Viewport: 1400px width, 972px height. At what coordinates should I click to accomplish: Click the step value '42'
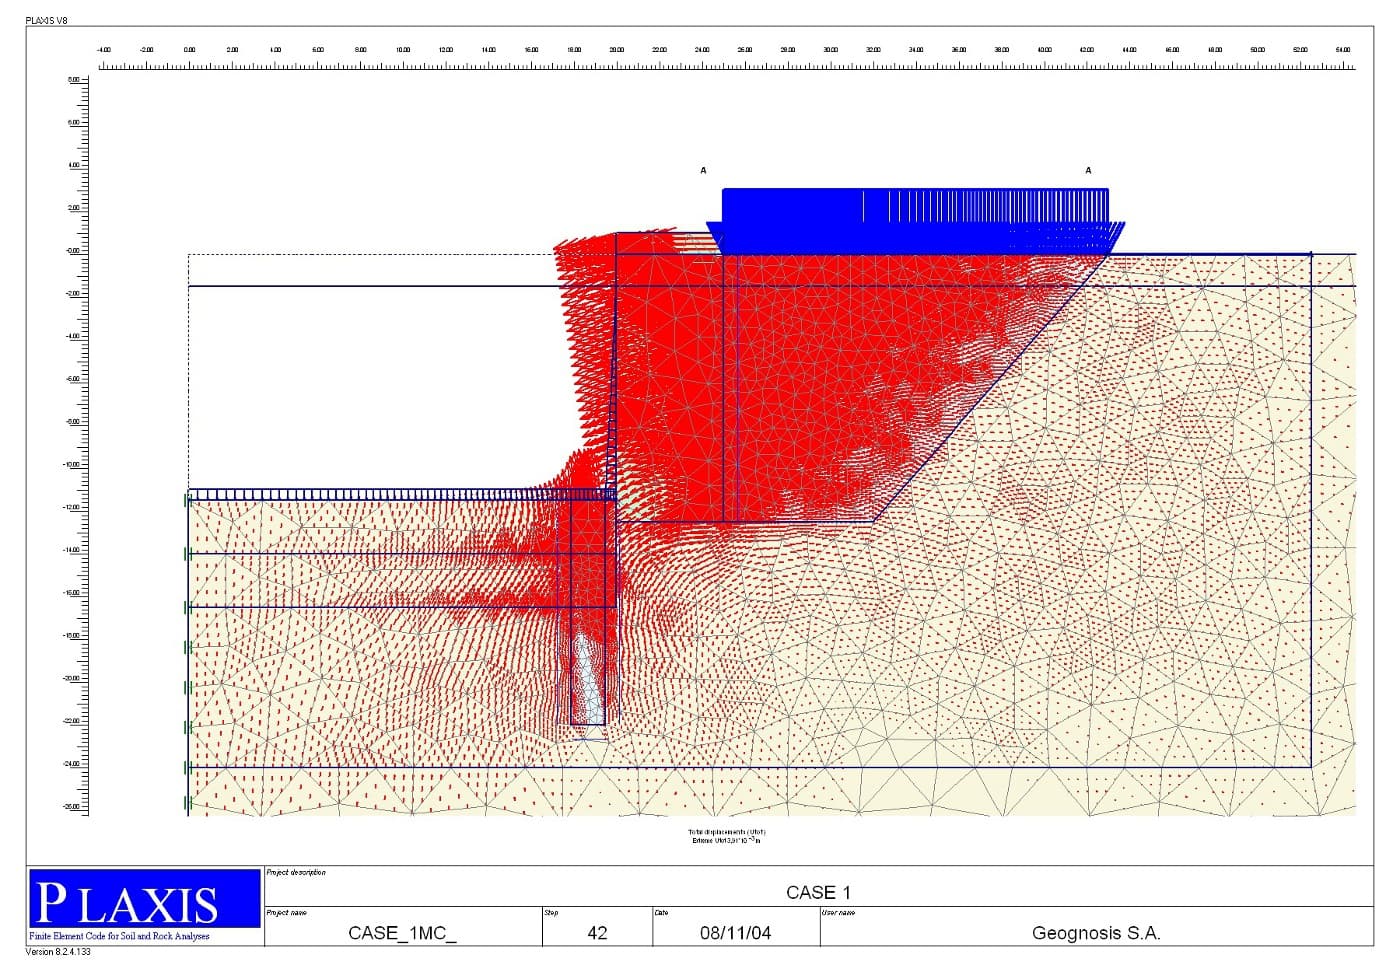tap(597, 933)
